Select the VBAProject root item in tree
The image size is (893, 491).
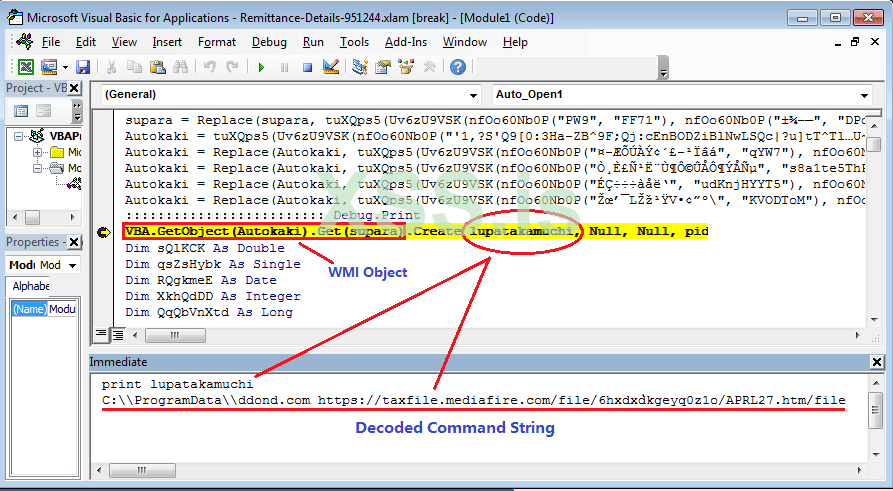(65, 137)
